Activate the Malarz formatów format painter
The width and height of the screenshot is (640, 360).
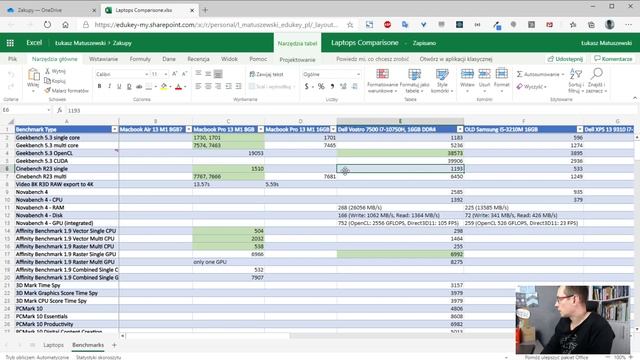(67, 91)
